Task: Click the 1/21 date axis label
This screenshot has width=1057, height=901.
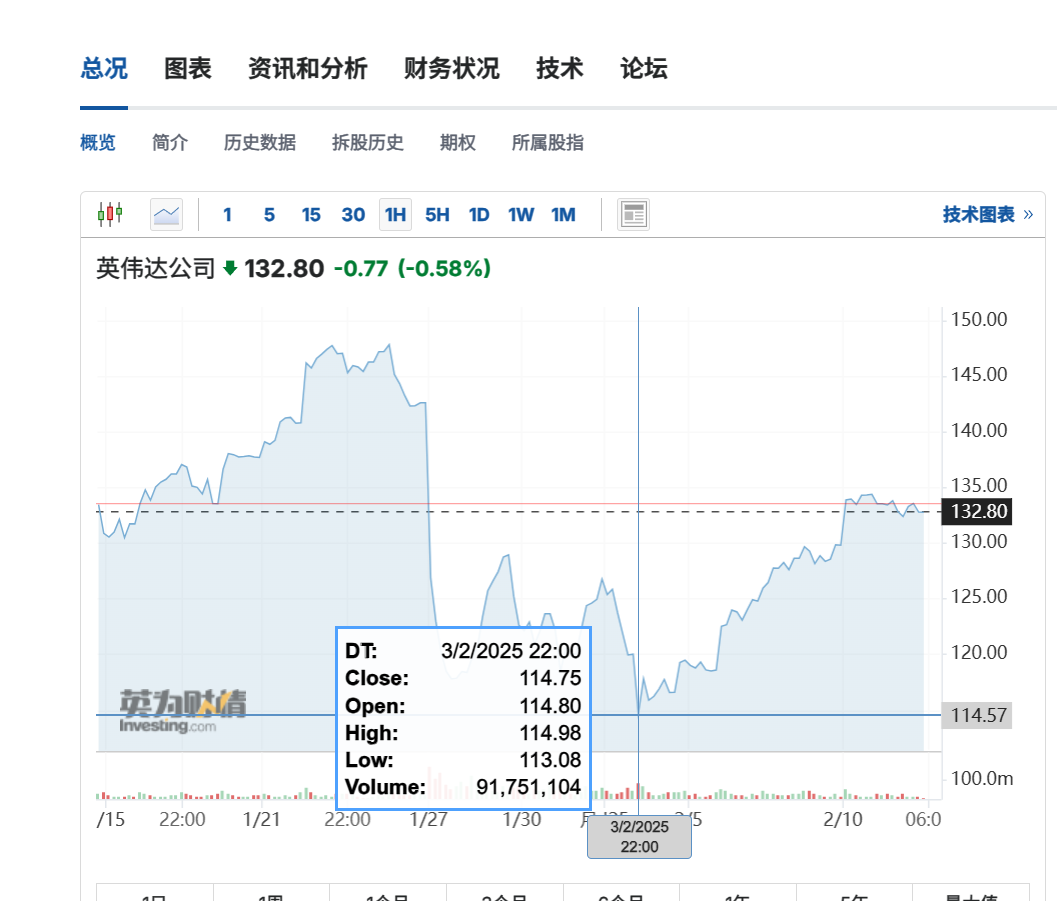Action: (x=262, y=819)
